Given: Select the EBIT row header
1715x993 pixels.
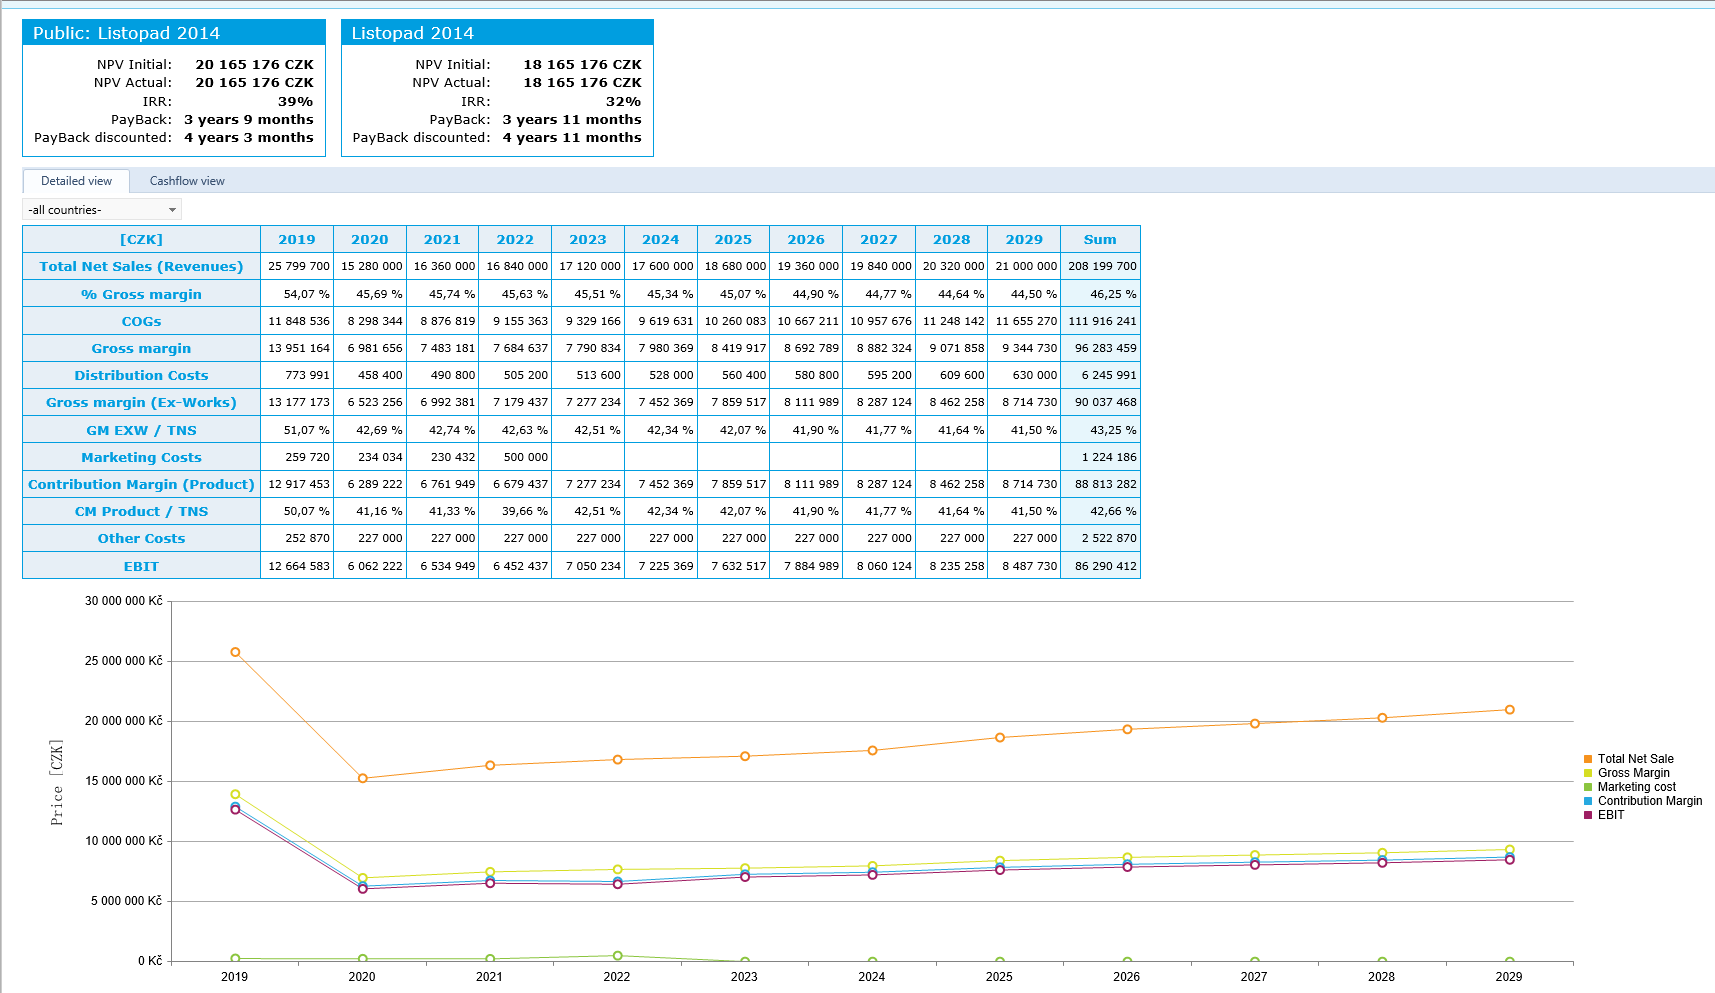Looking at the screenshot, I should pyautogui.click(x=141, y=566).
